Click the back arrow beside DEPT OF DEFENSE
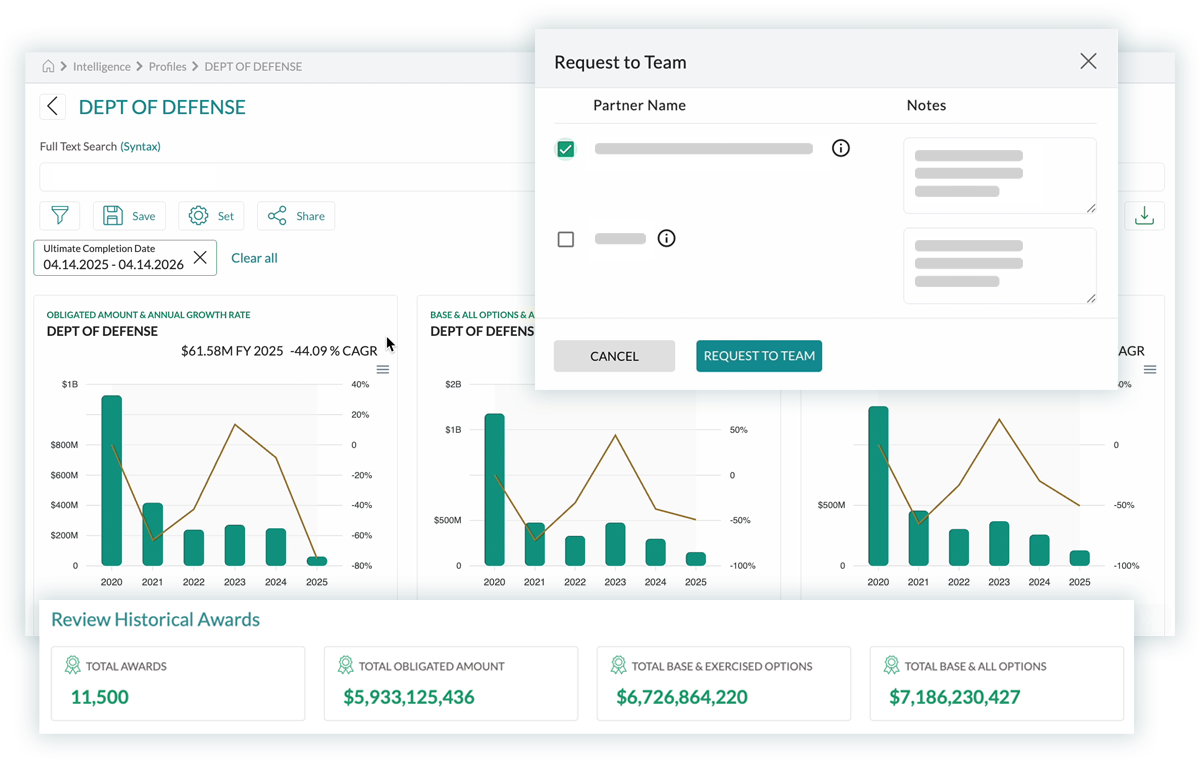 tap(52, 107)
